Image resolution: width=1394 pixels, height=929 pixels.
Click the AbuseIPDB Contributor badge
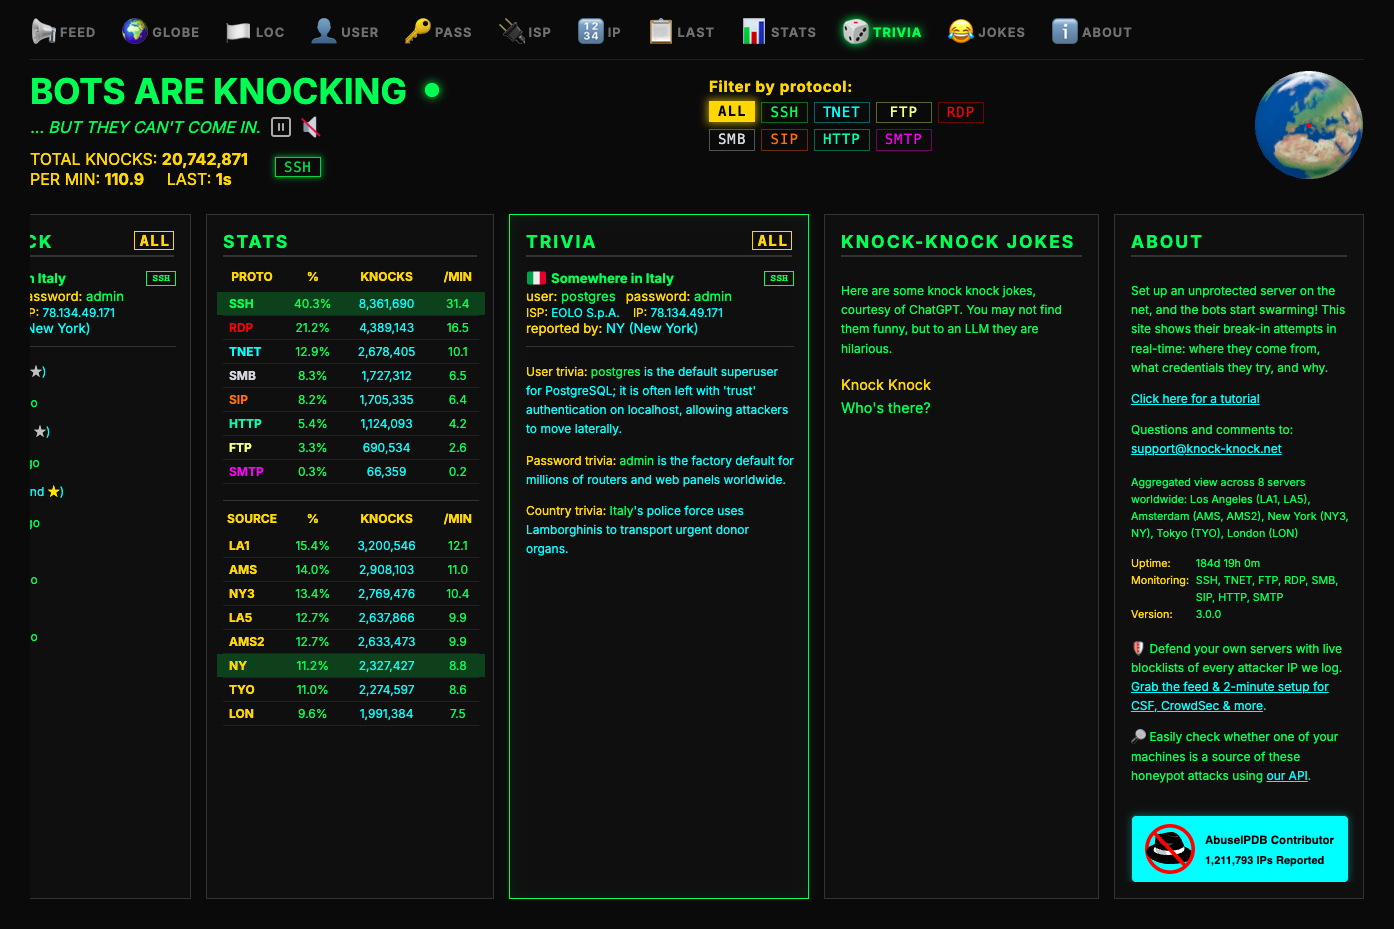point(1240,849)
